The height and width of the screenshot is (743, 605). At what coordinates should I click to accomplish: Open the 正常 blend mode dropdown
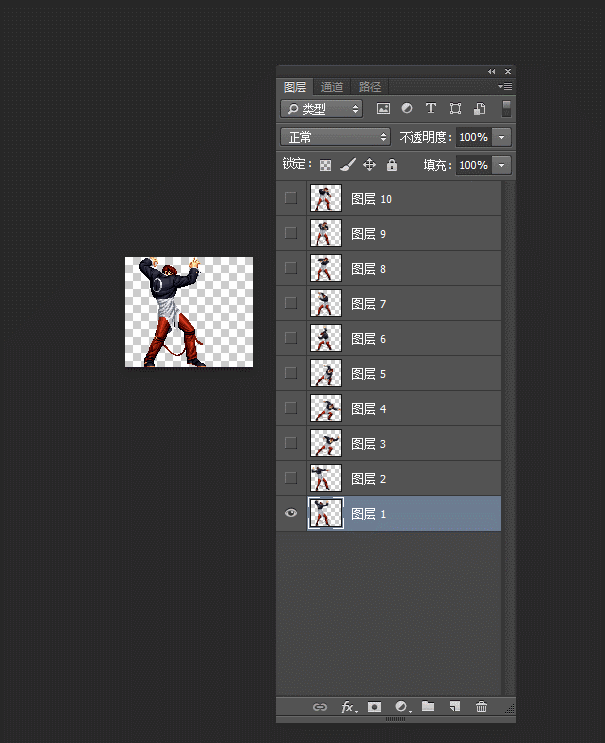click(335, 137)
